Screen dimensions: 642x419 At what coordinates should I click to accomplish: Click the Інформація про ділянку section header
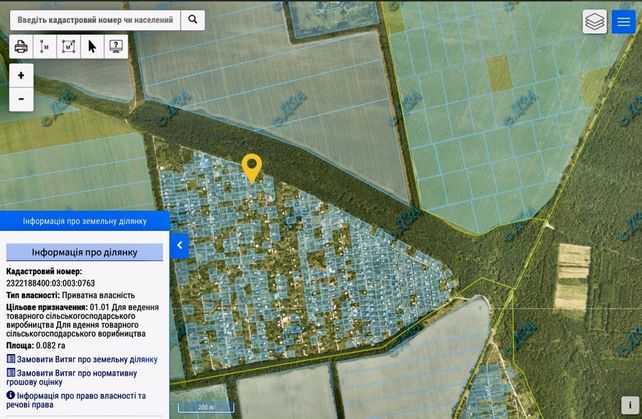84,252
